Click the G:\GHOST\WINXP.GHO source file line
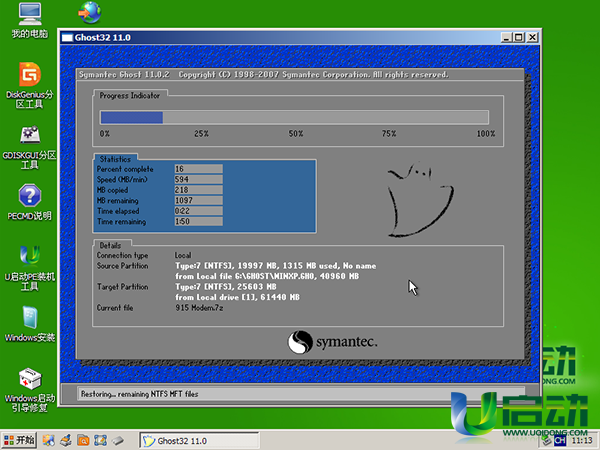 pos(267,276)
